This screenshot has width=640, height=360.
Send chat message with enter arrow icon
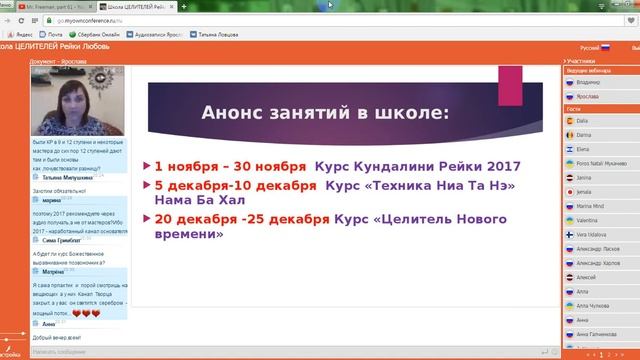coord(544,352)
